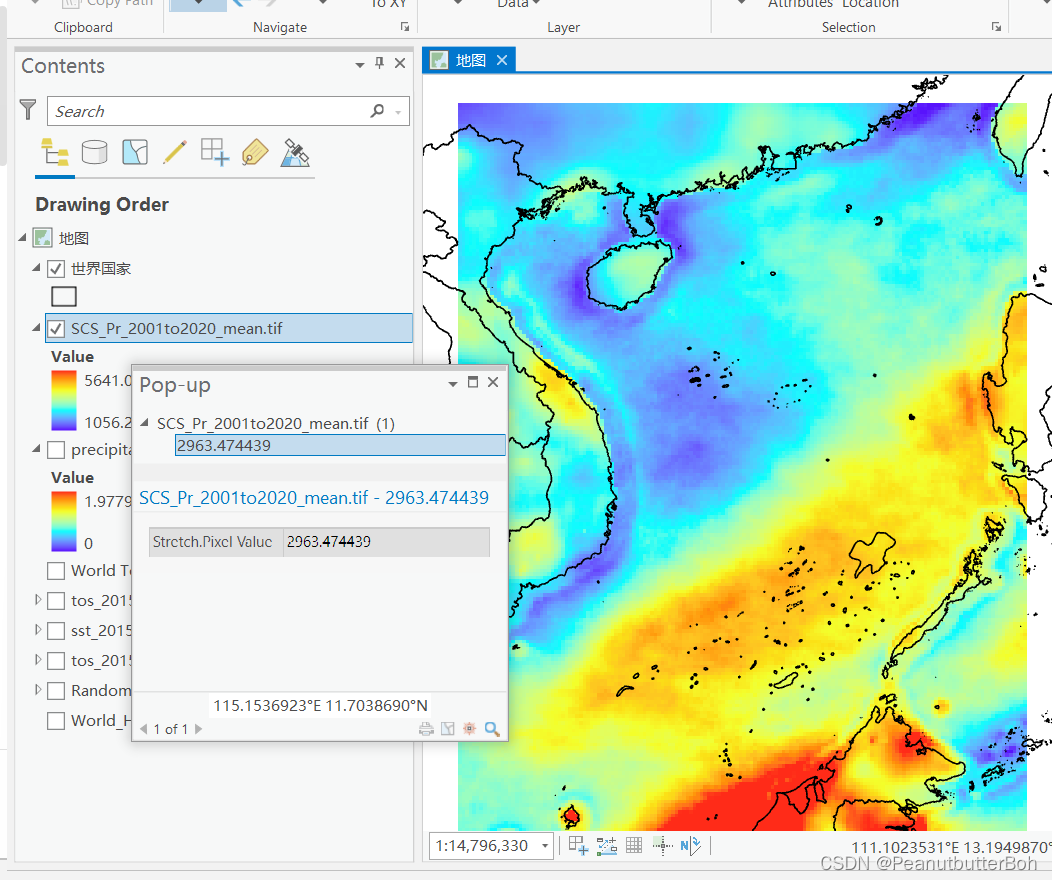Viewport: 1052px width, 880px height.
Task: Click the precipitation layer color ramp
Action: 63,522
